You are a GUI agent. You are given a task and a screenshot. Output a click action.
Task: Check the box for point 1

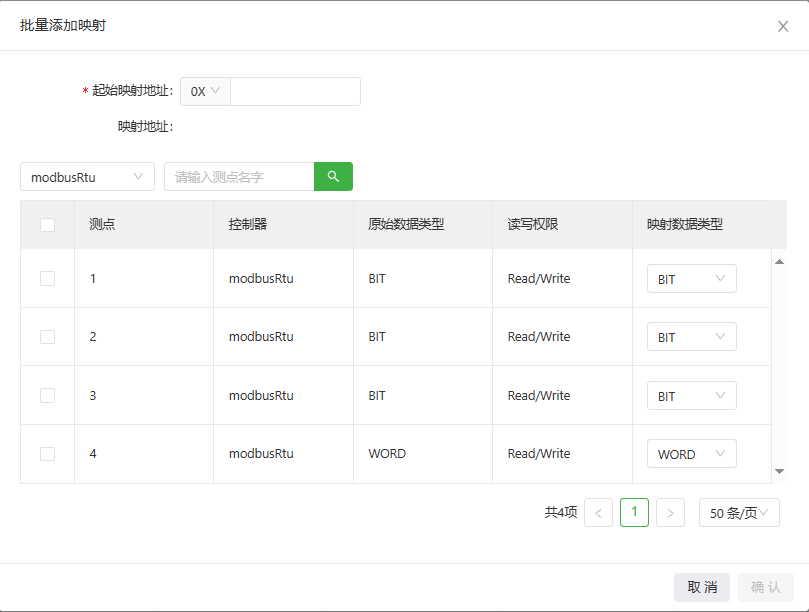tap(47, 279)
